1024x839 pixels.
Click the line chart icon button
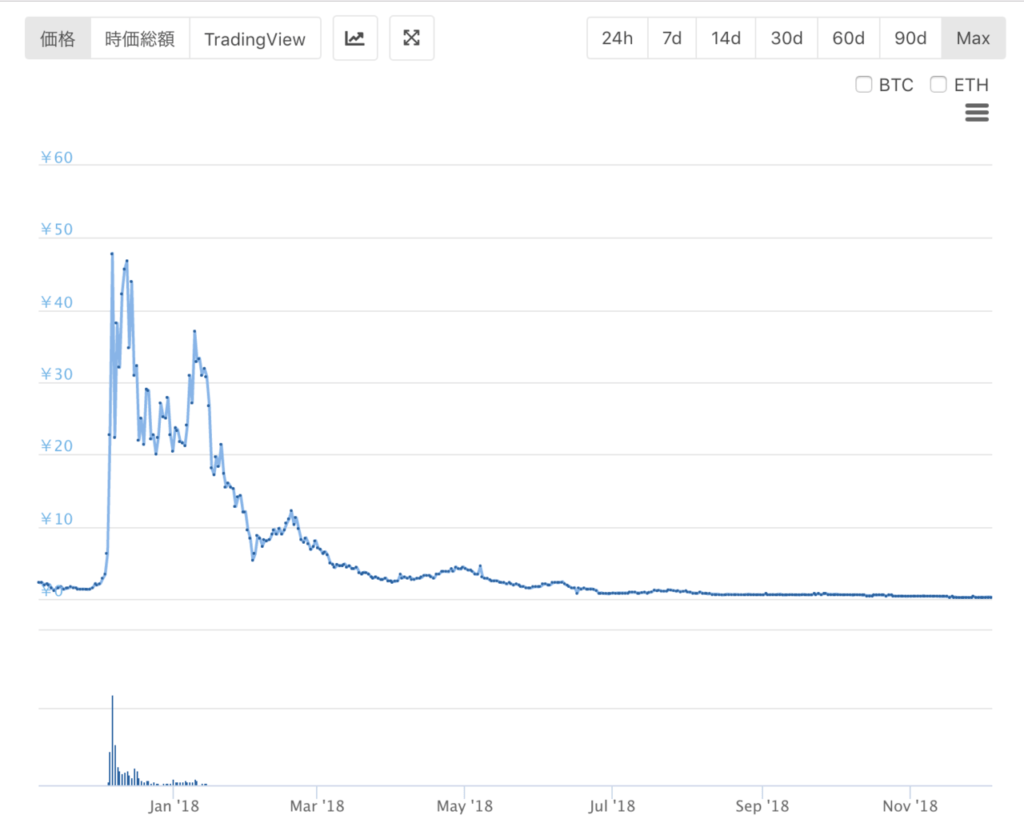354,38
